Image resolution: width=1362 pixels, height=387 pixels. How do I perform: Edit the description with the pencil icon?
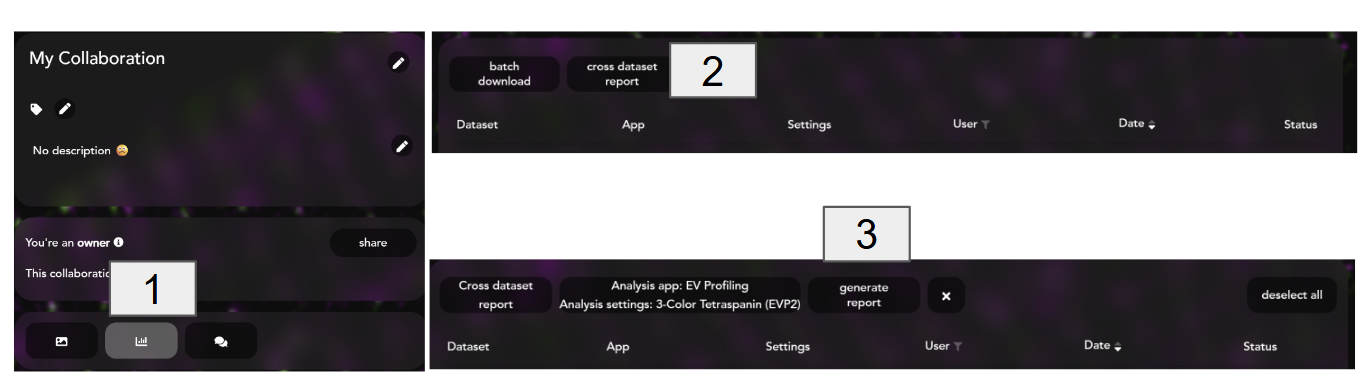[x=402, y=146]
